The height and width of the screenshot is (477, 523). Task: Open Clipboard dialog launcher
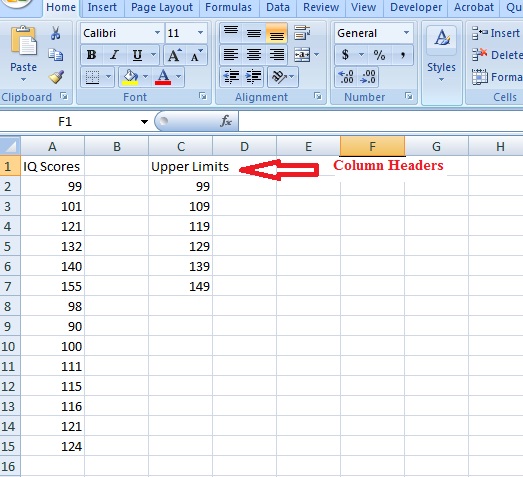pyautogui.click(x=64, y=96)
